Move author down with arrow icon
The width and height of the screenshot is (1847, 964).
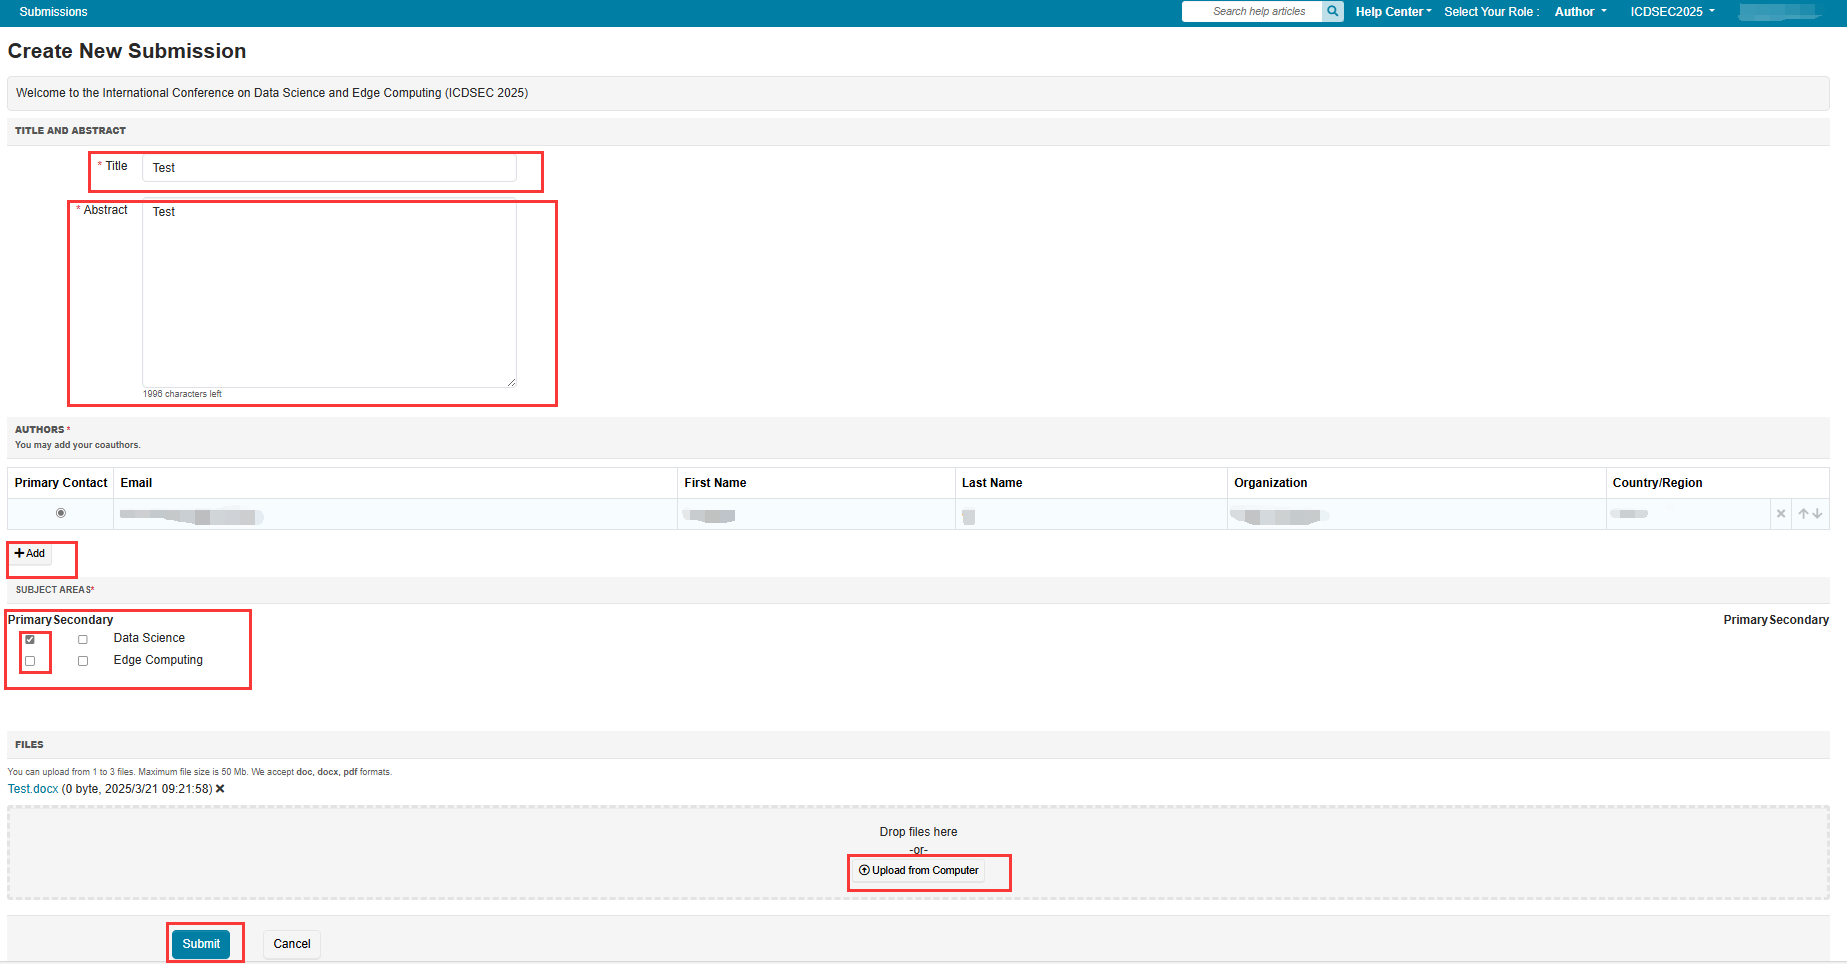coord(1817,514)
